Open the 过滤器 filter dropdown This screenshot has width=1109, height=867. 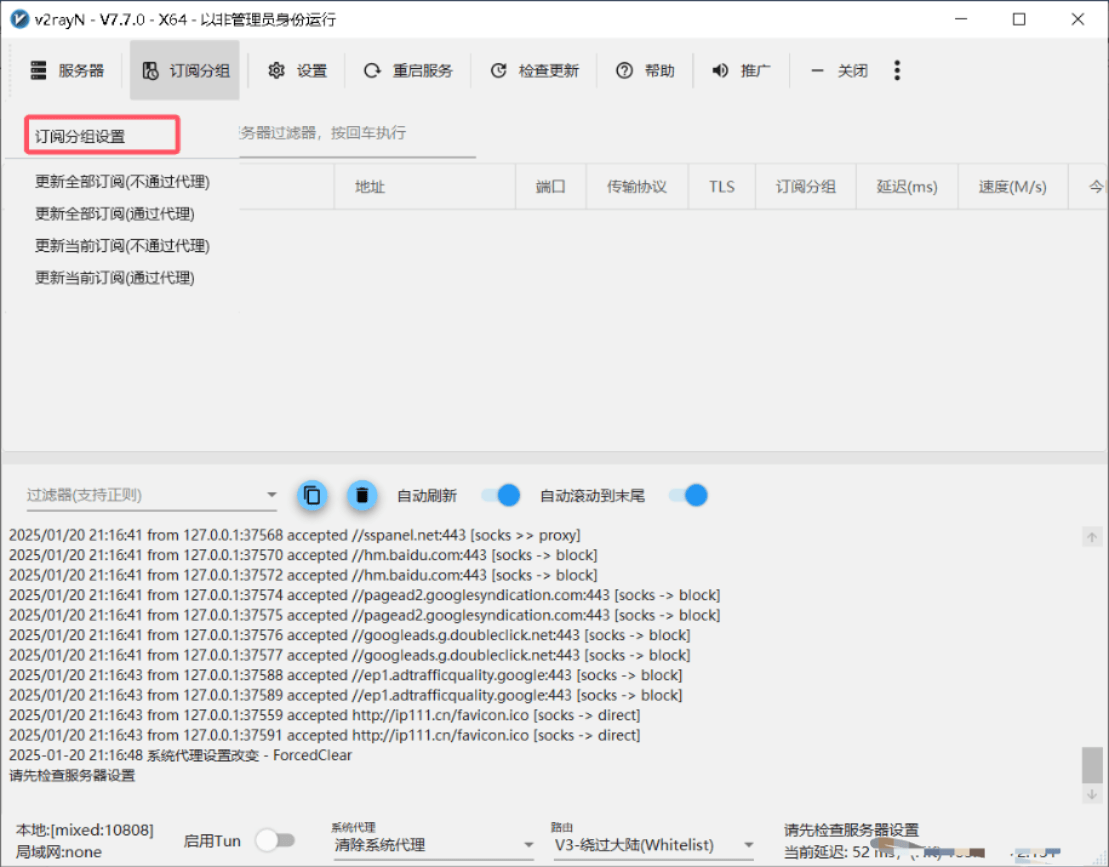[x=270, y=494]
